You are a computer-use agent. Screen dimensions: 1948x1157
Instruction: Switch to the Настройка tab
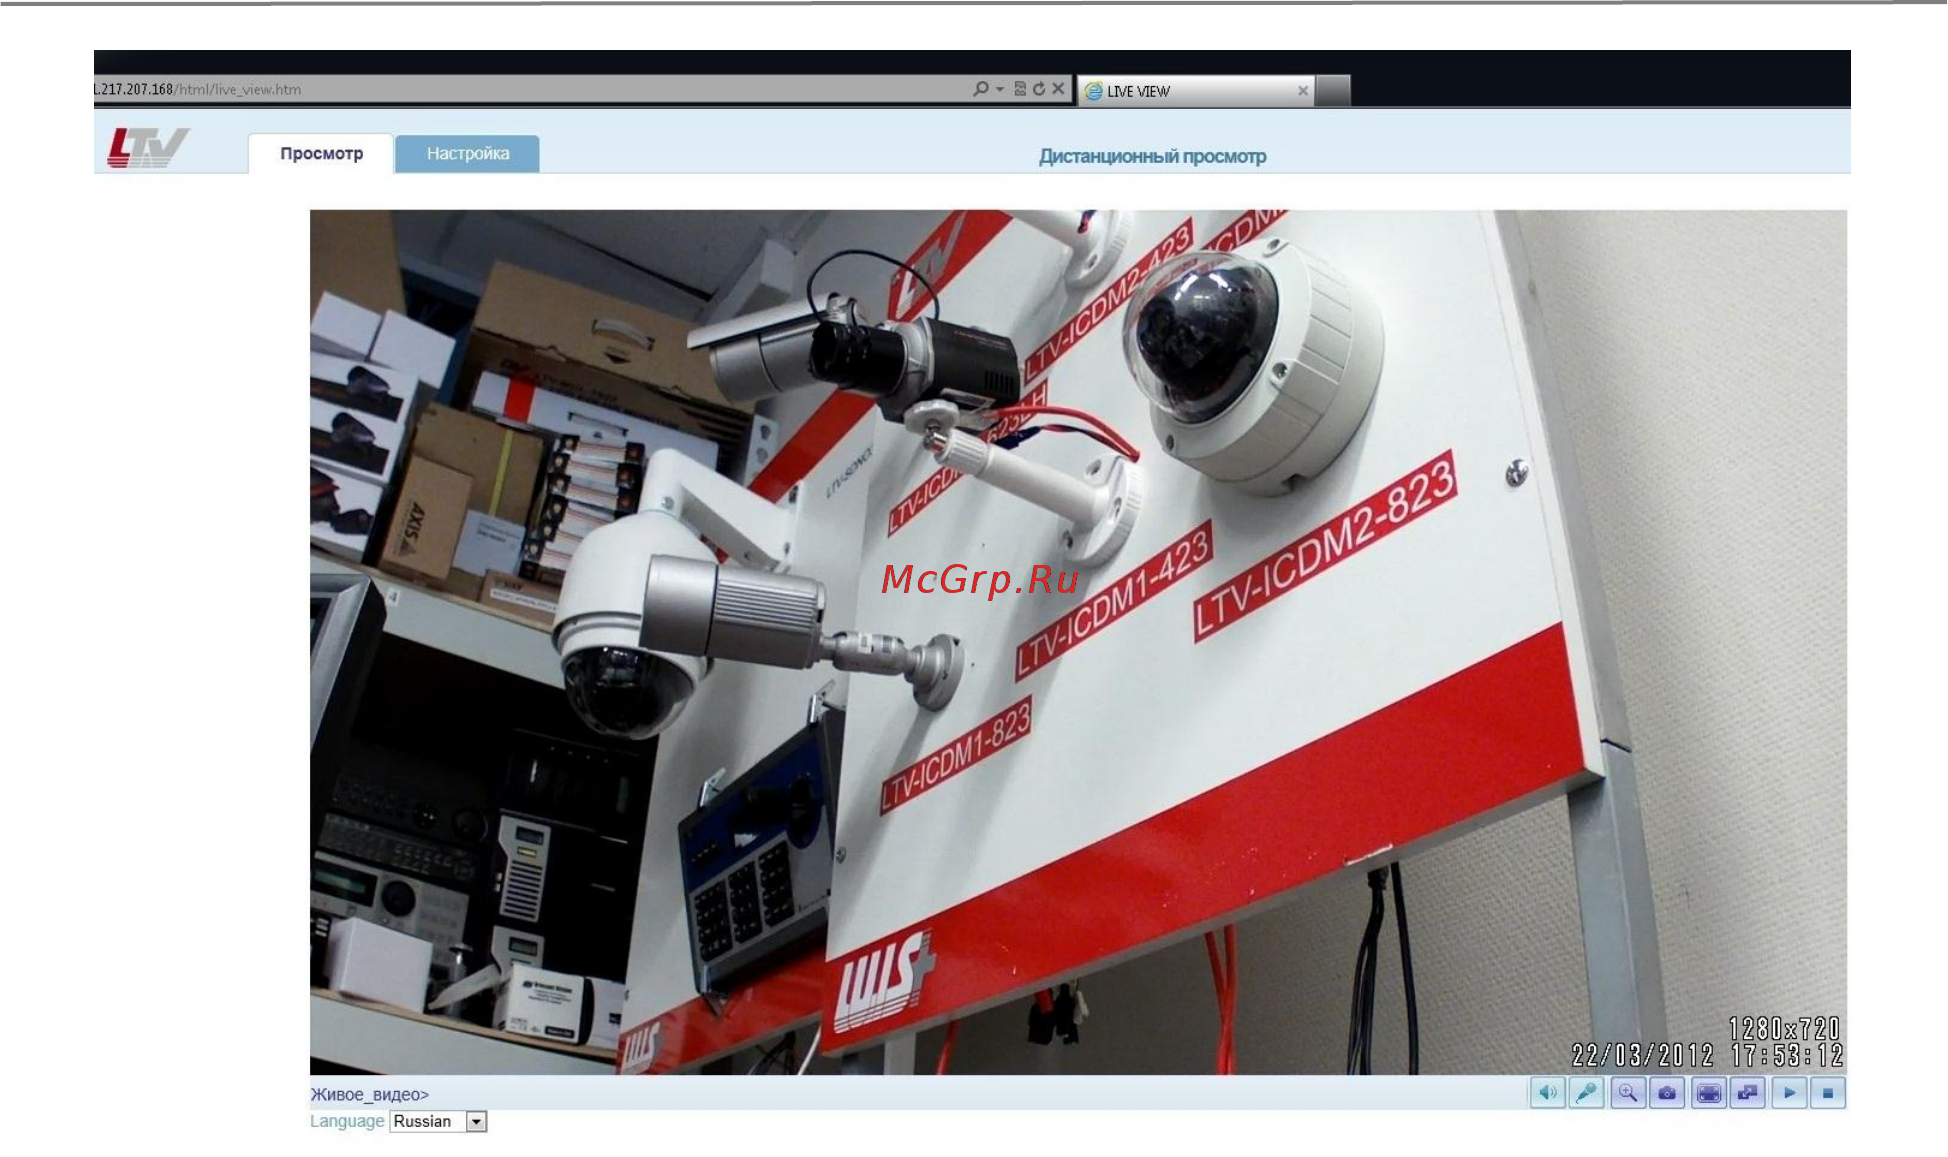coord(467,153)
